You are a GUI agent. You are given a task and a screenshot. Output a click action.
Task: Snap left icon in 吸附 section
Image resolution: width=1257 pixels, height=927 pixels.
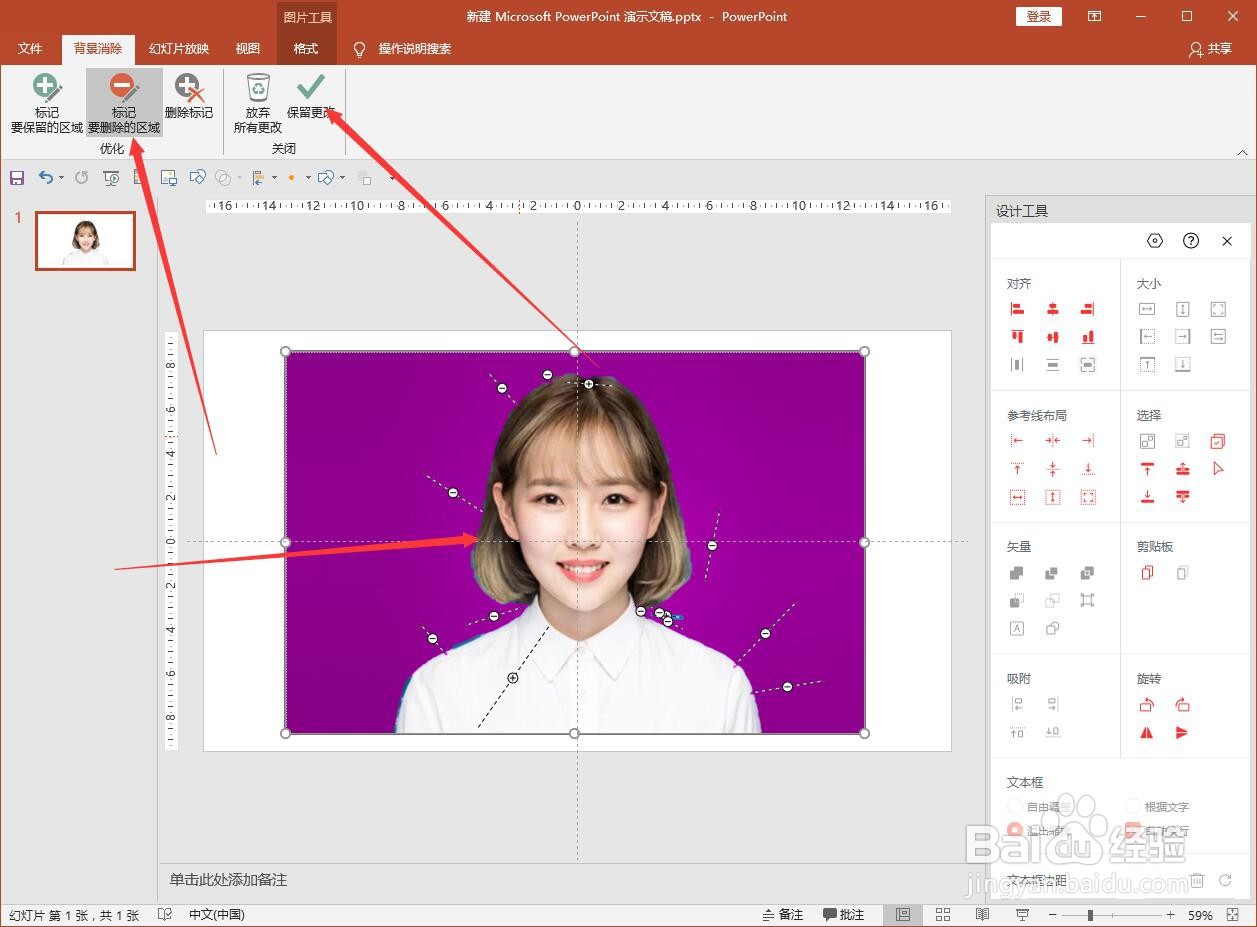click(x=1017, y=705)
